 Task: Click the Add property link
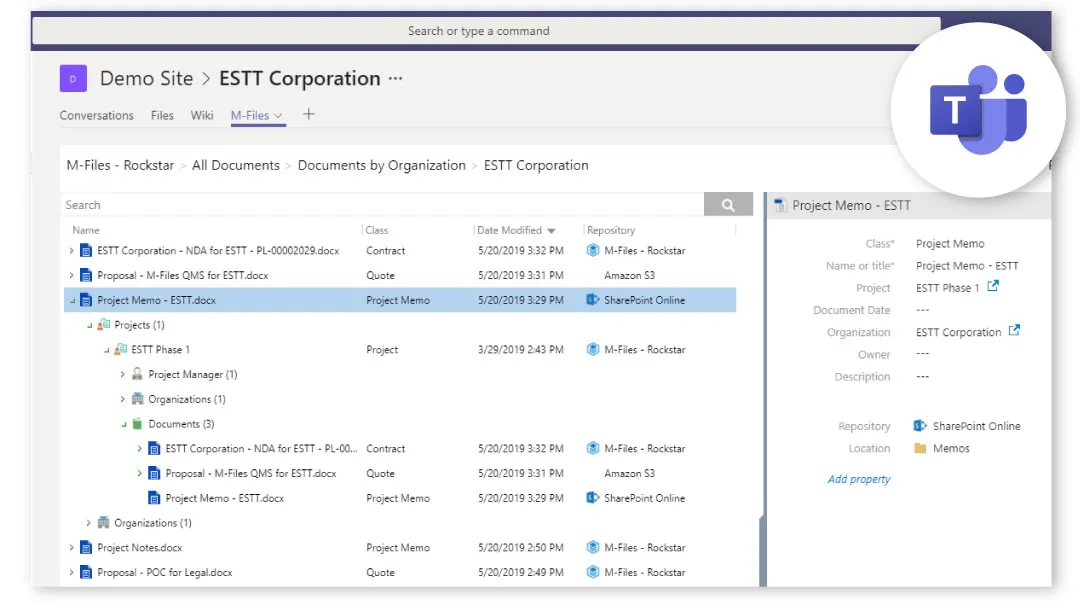click(x=859, y=479)
